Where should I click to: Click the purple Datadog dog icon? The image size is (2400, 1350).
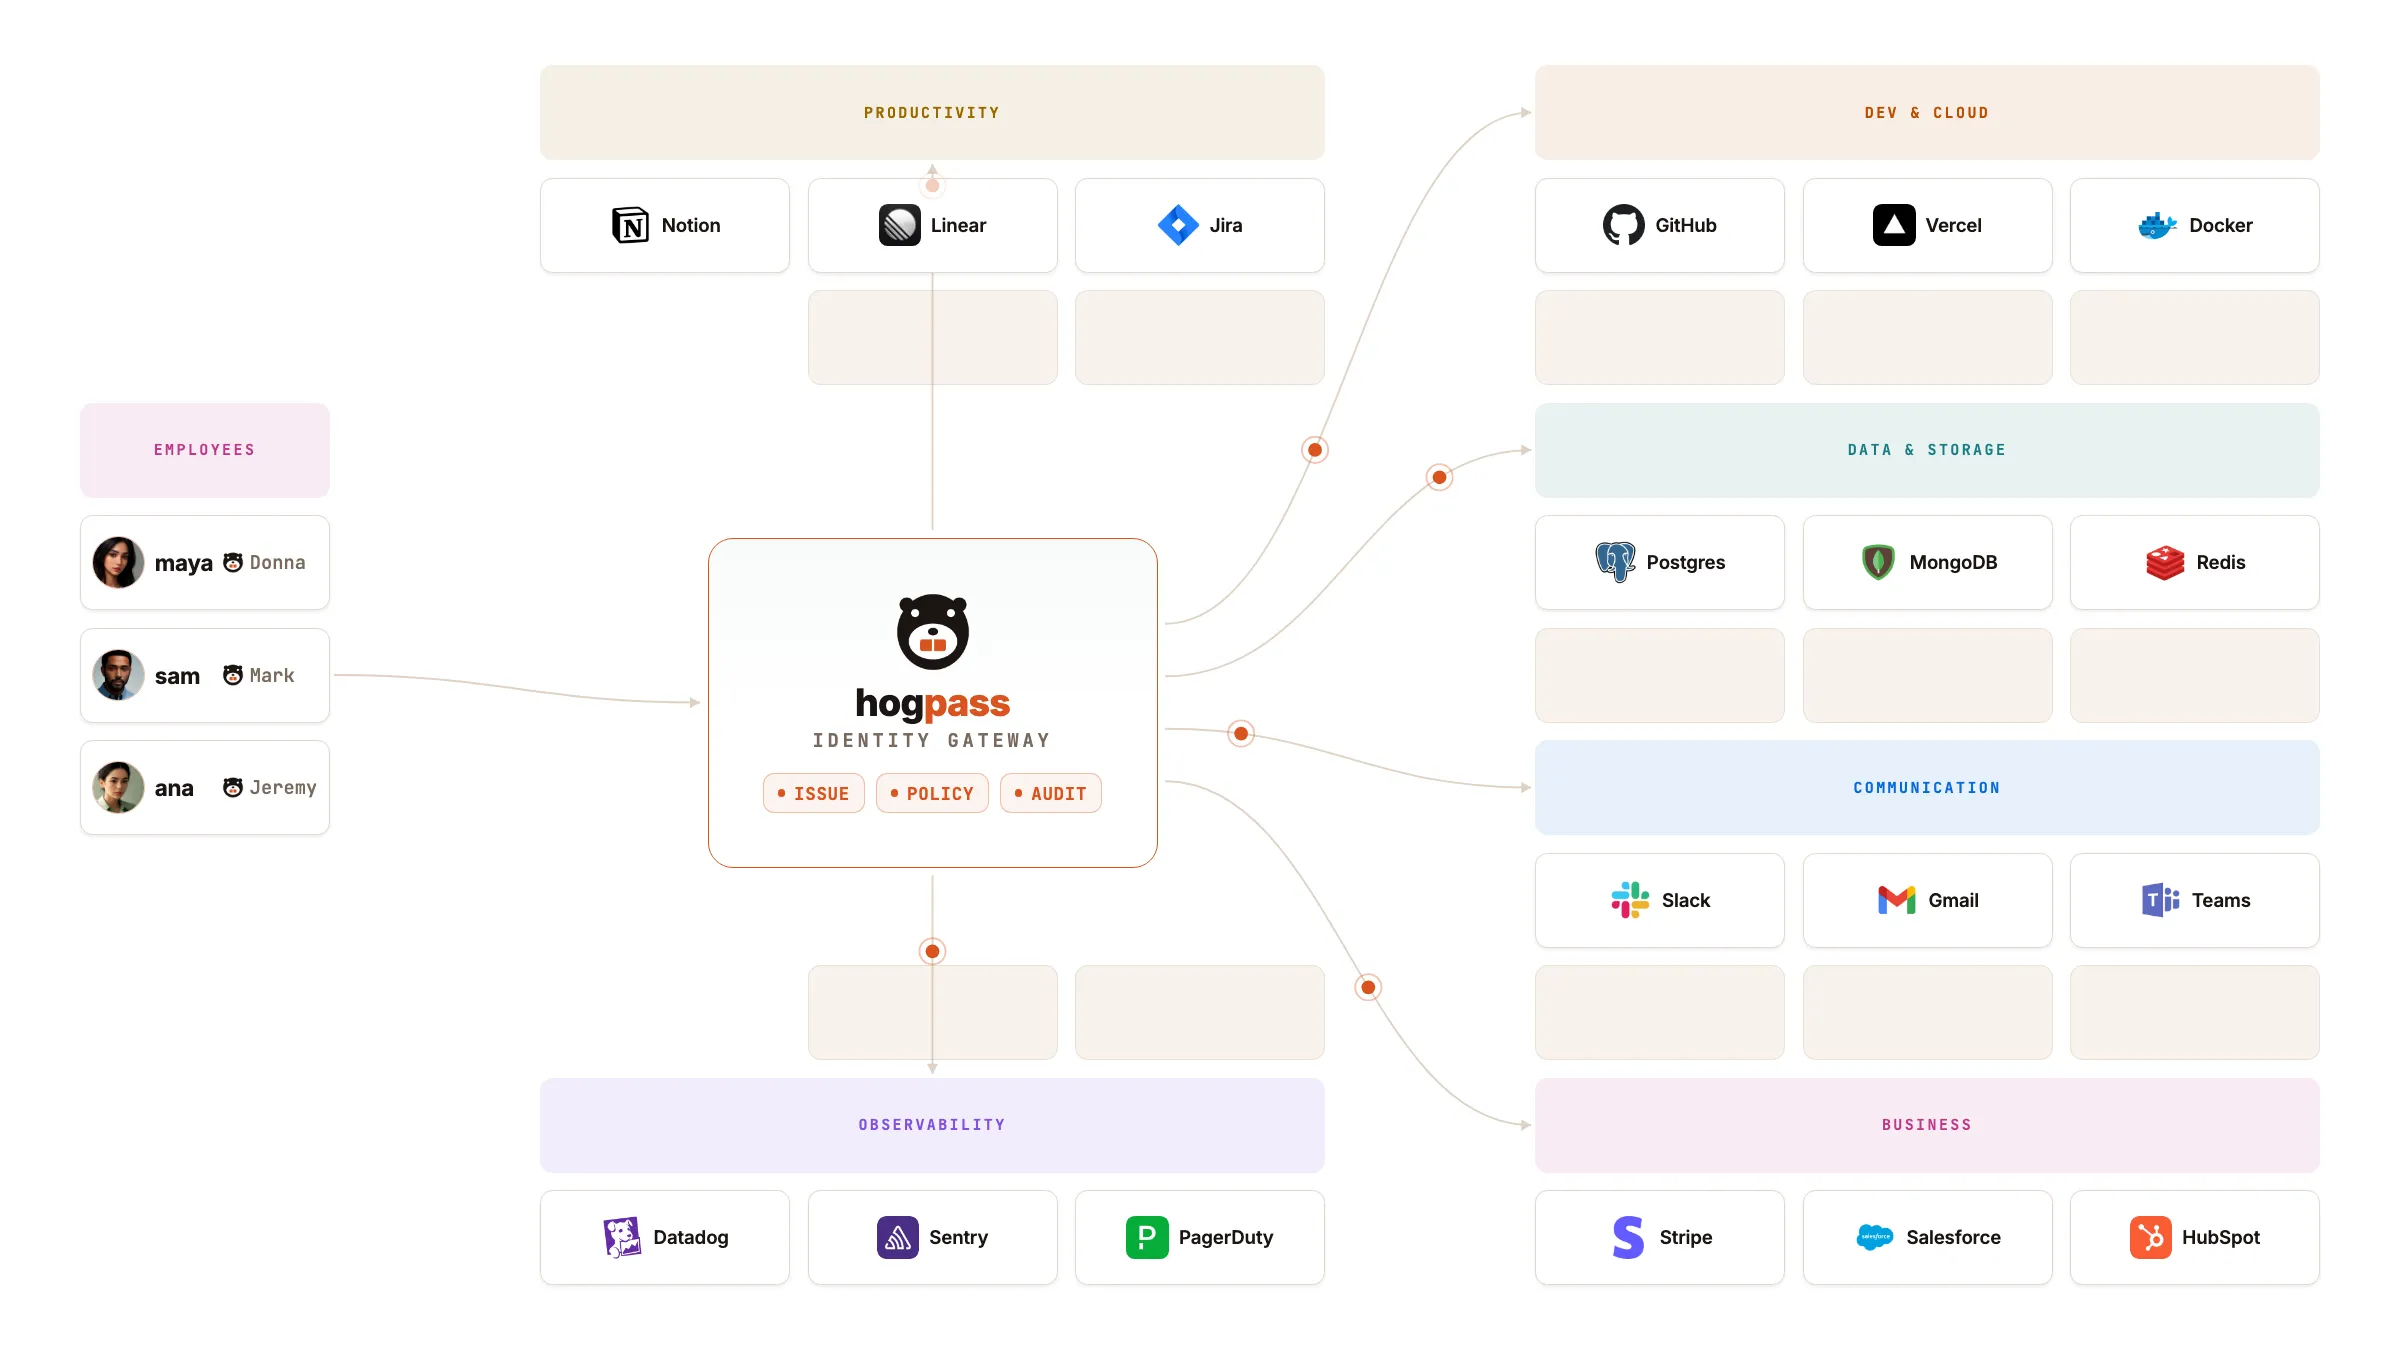[622, 1237]
